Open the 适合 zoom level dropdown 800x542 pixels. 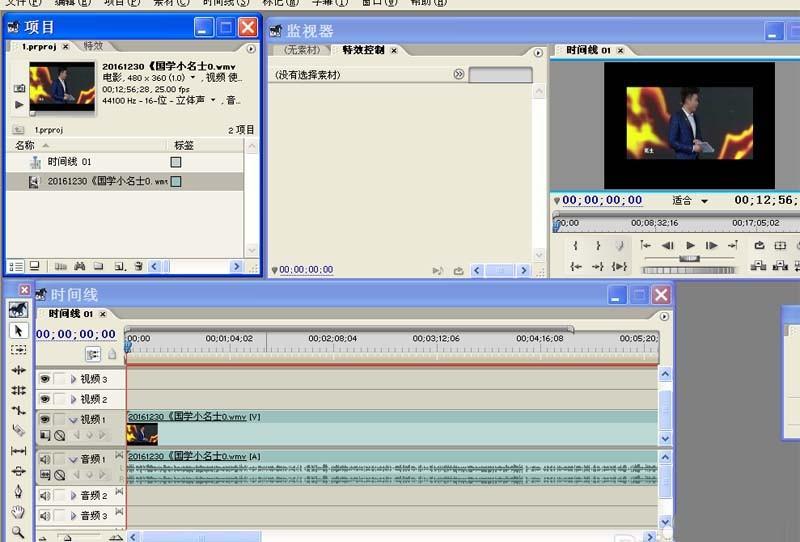click(705, 201)
